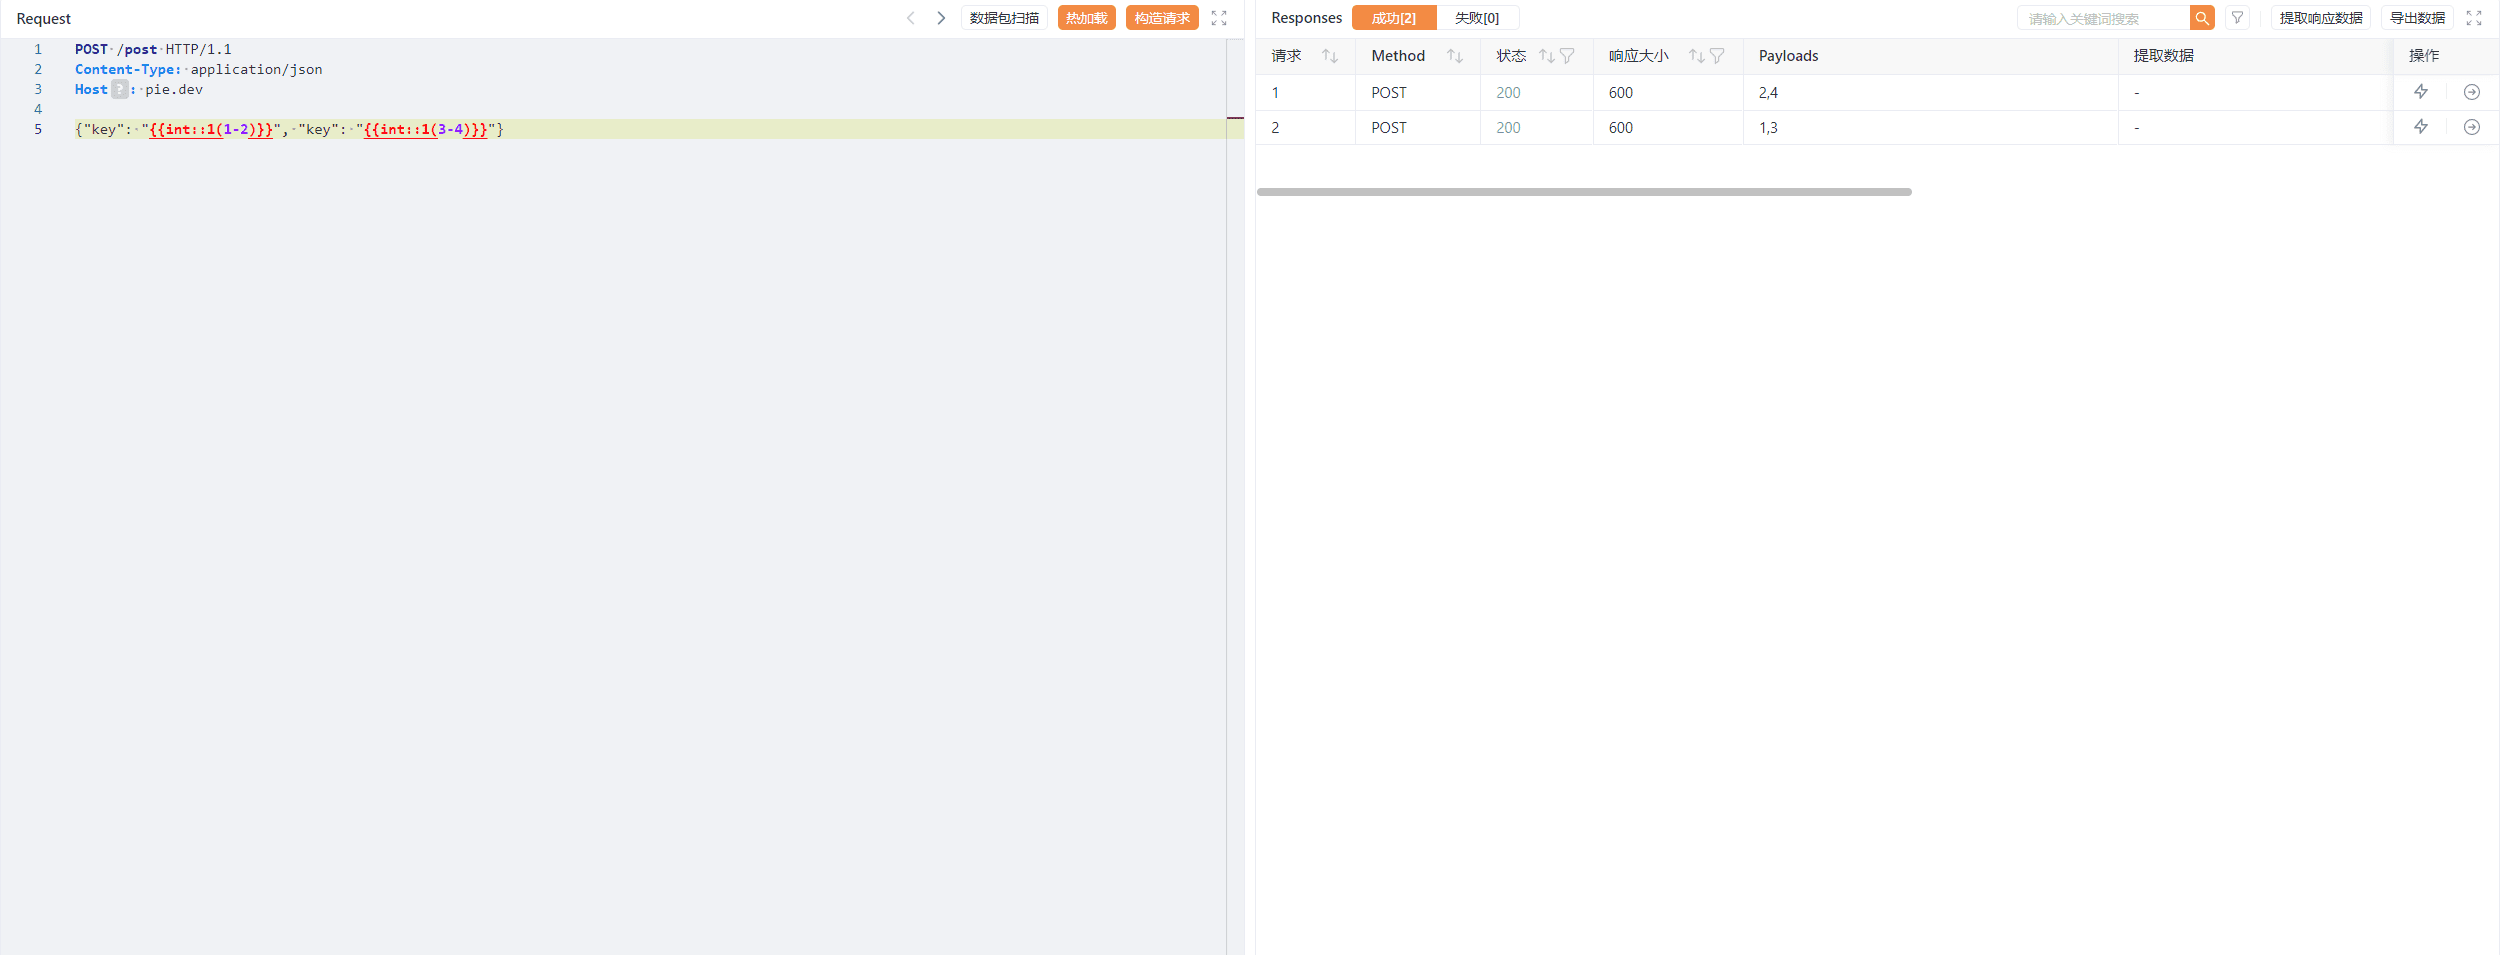2515x955 pixels.
Task: Click the horizontal scrollbar under responses table
Action: [x=1584, y=192]
